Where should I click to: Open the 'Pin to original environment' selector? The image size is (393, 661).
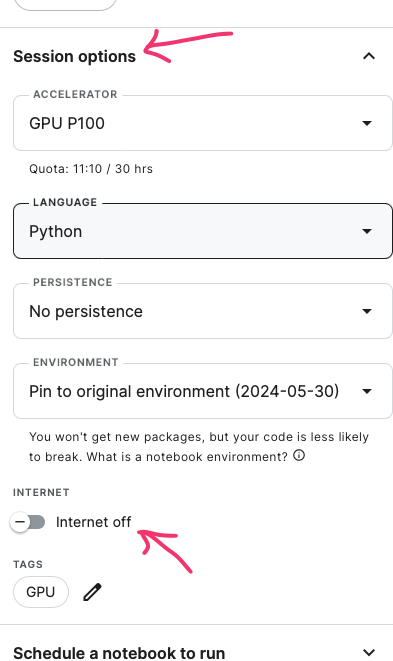[203, 391]
